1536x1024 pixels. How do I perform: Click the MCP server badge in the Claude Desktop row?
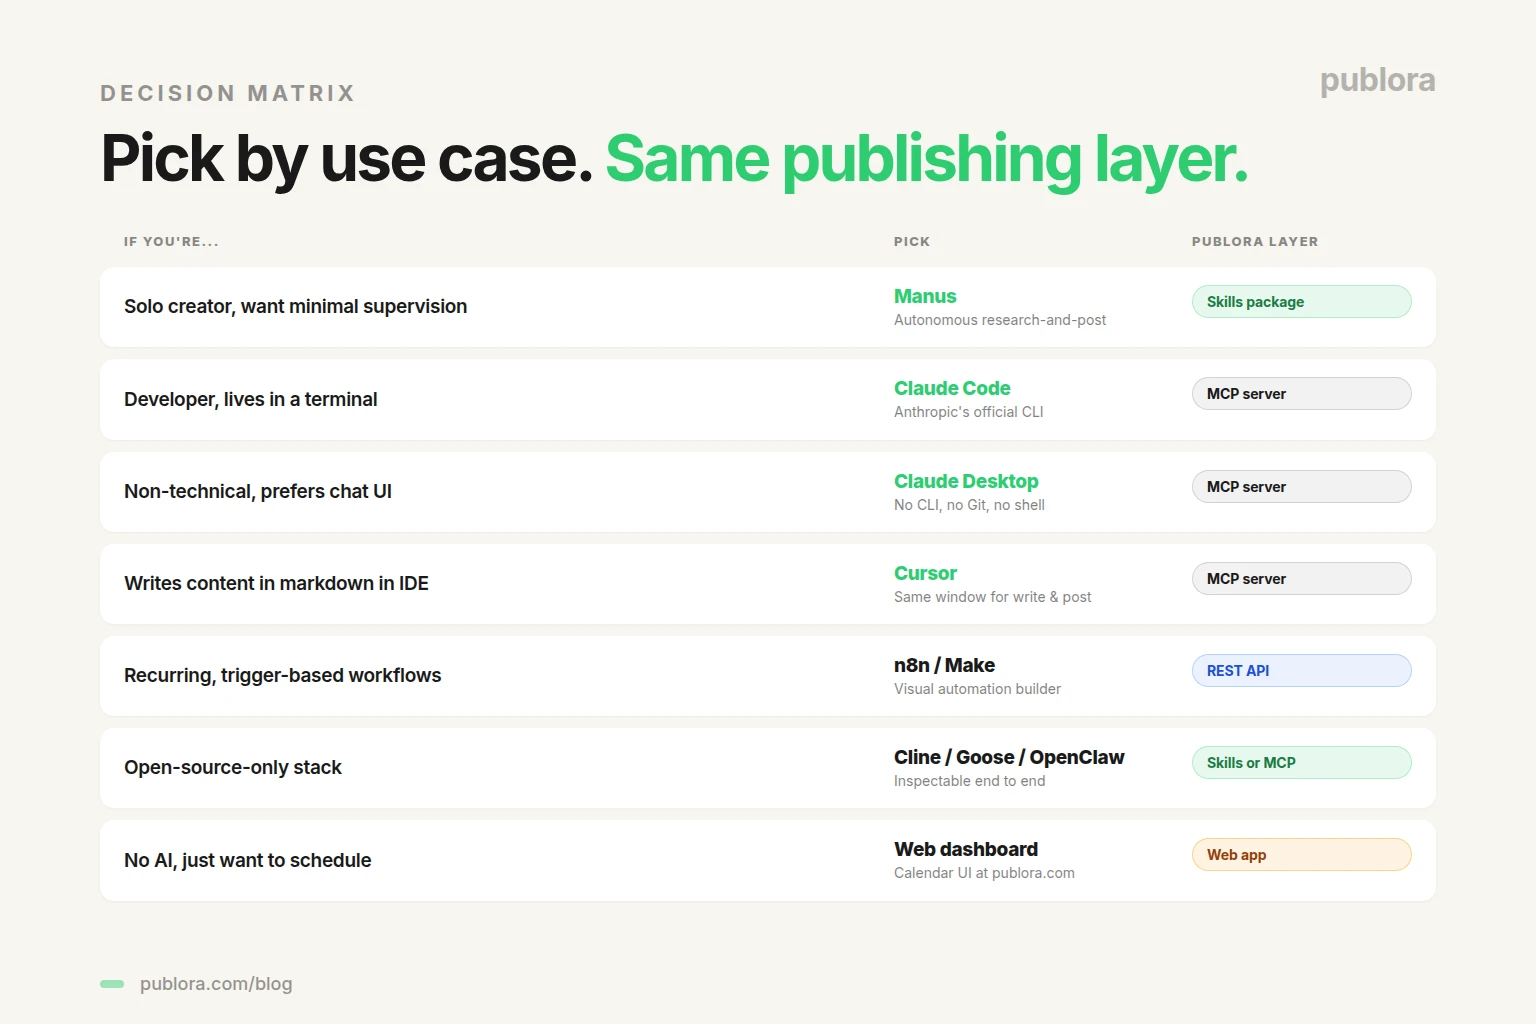(x=1302, y=487)
